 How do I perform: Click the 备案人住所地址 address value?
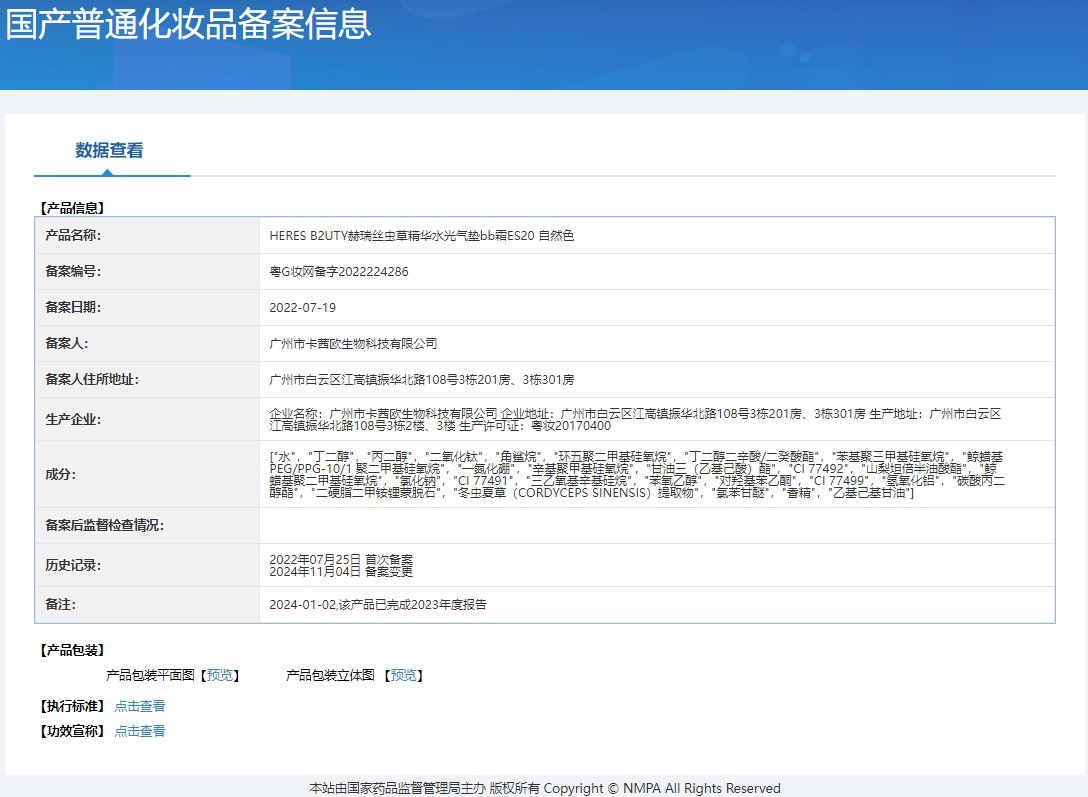tap(422, 380)
